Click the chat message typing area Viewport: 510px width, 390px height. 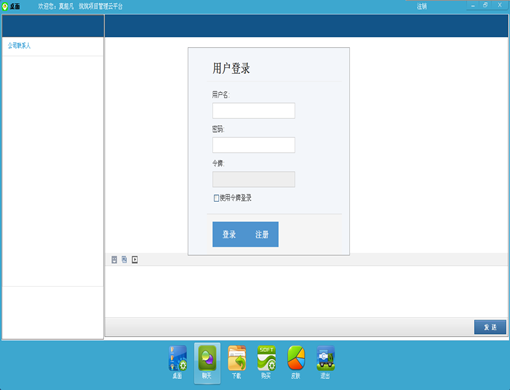coord(307,291)
